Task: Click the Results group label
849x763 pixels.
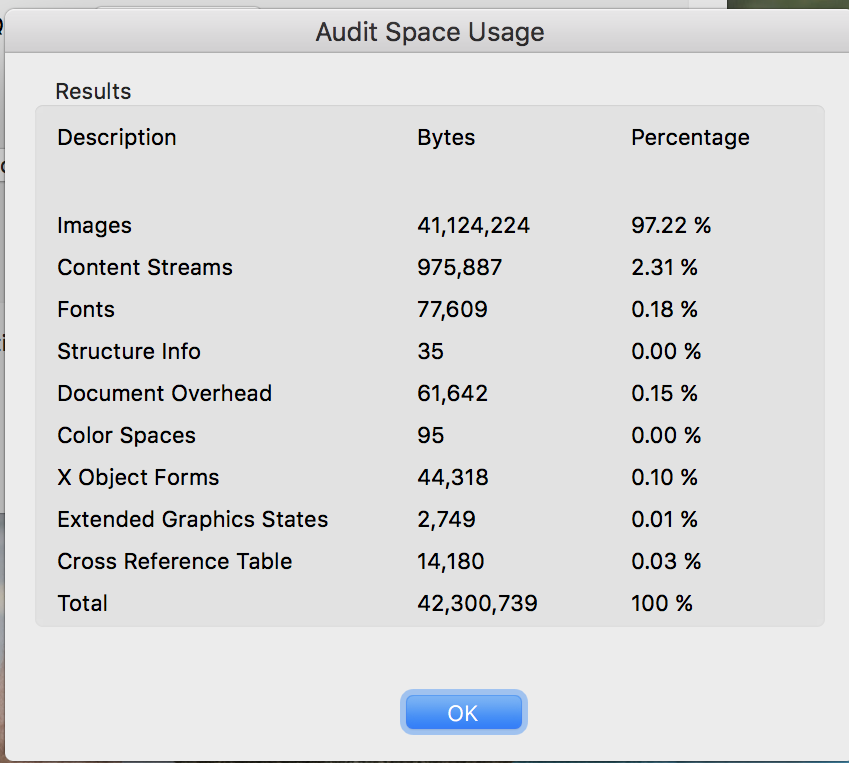Action: tap(93, 92)
